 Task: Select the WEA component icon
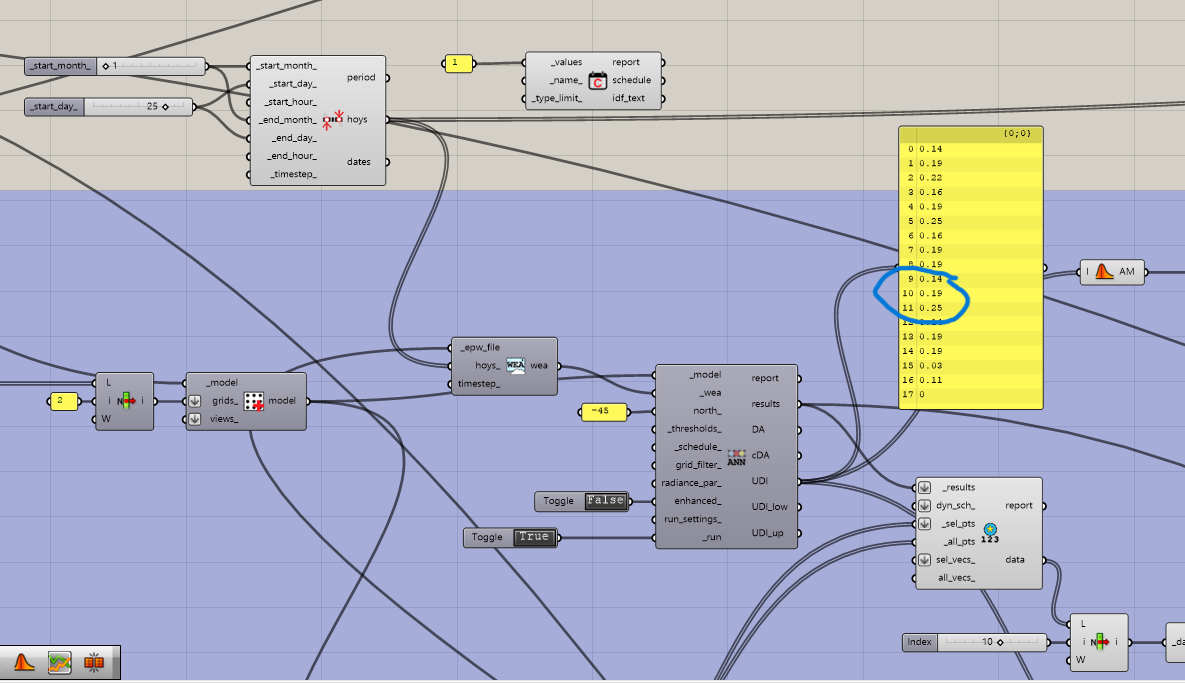pos(516,366)
